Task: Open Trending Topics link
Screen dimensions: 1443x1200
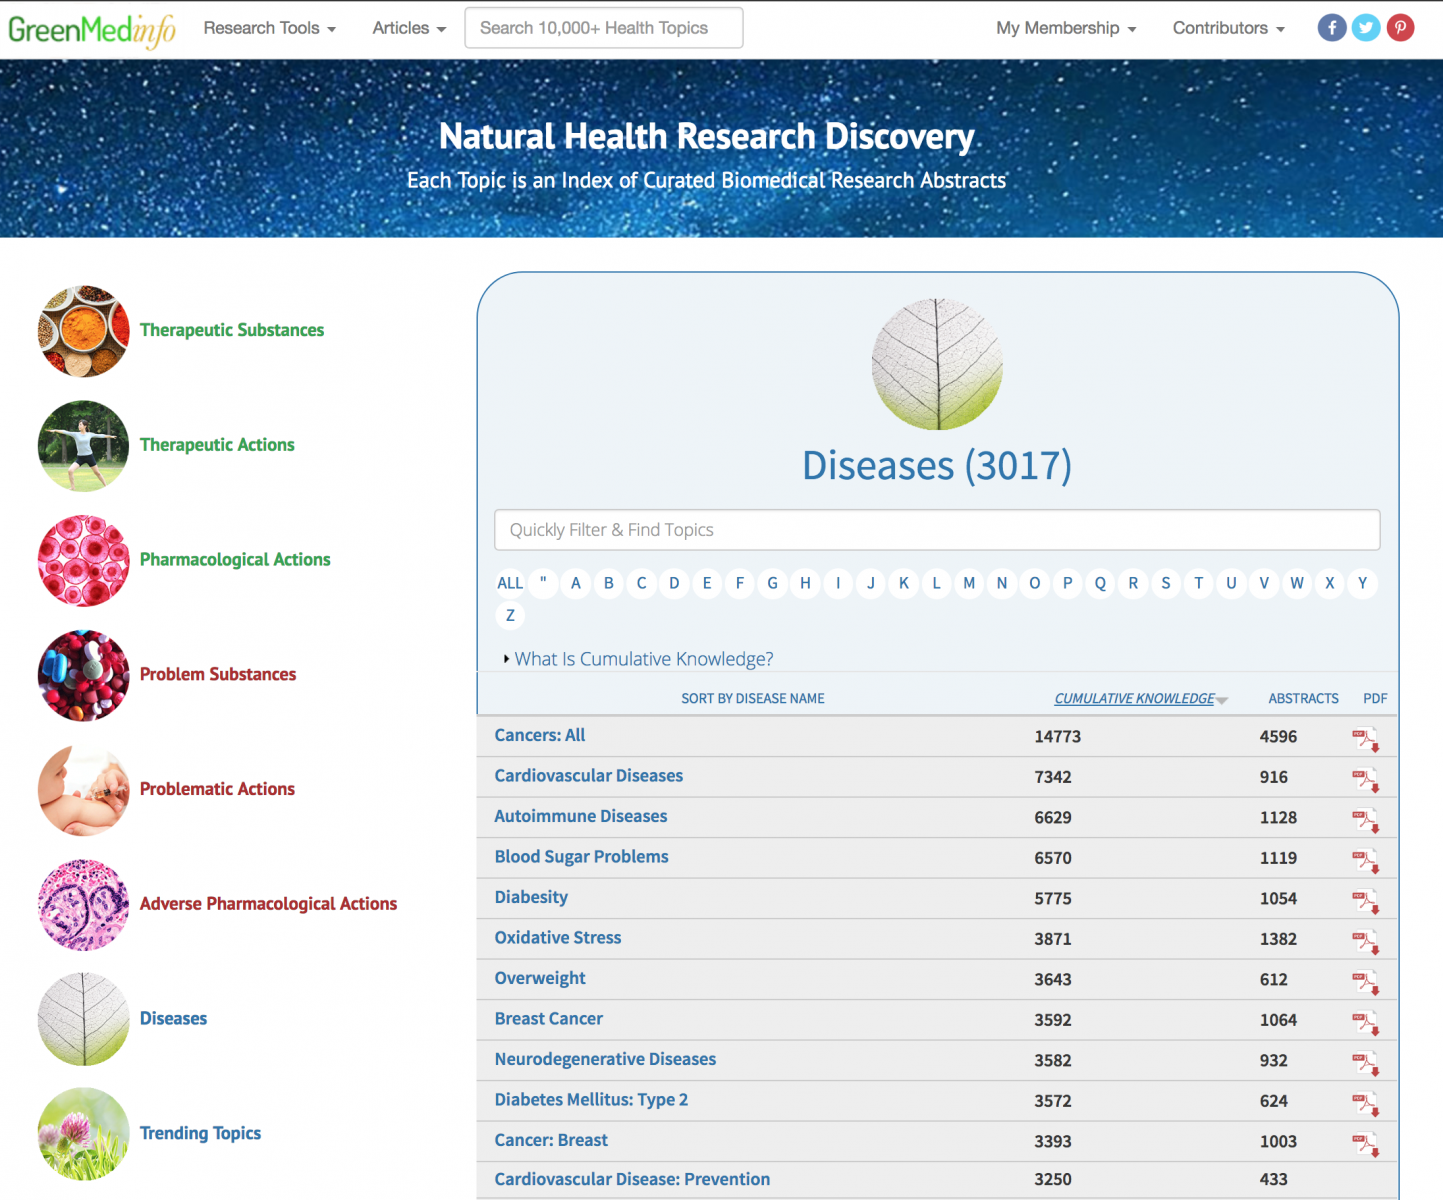Action: click(x=200, y=1133)
